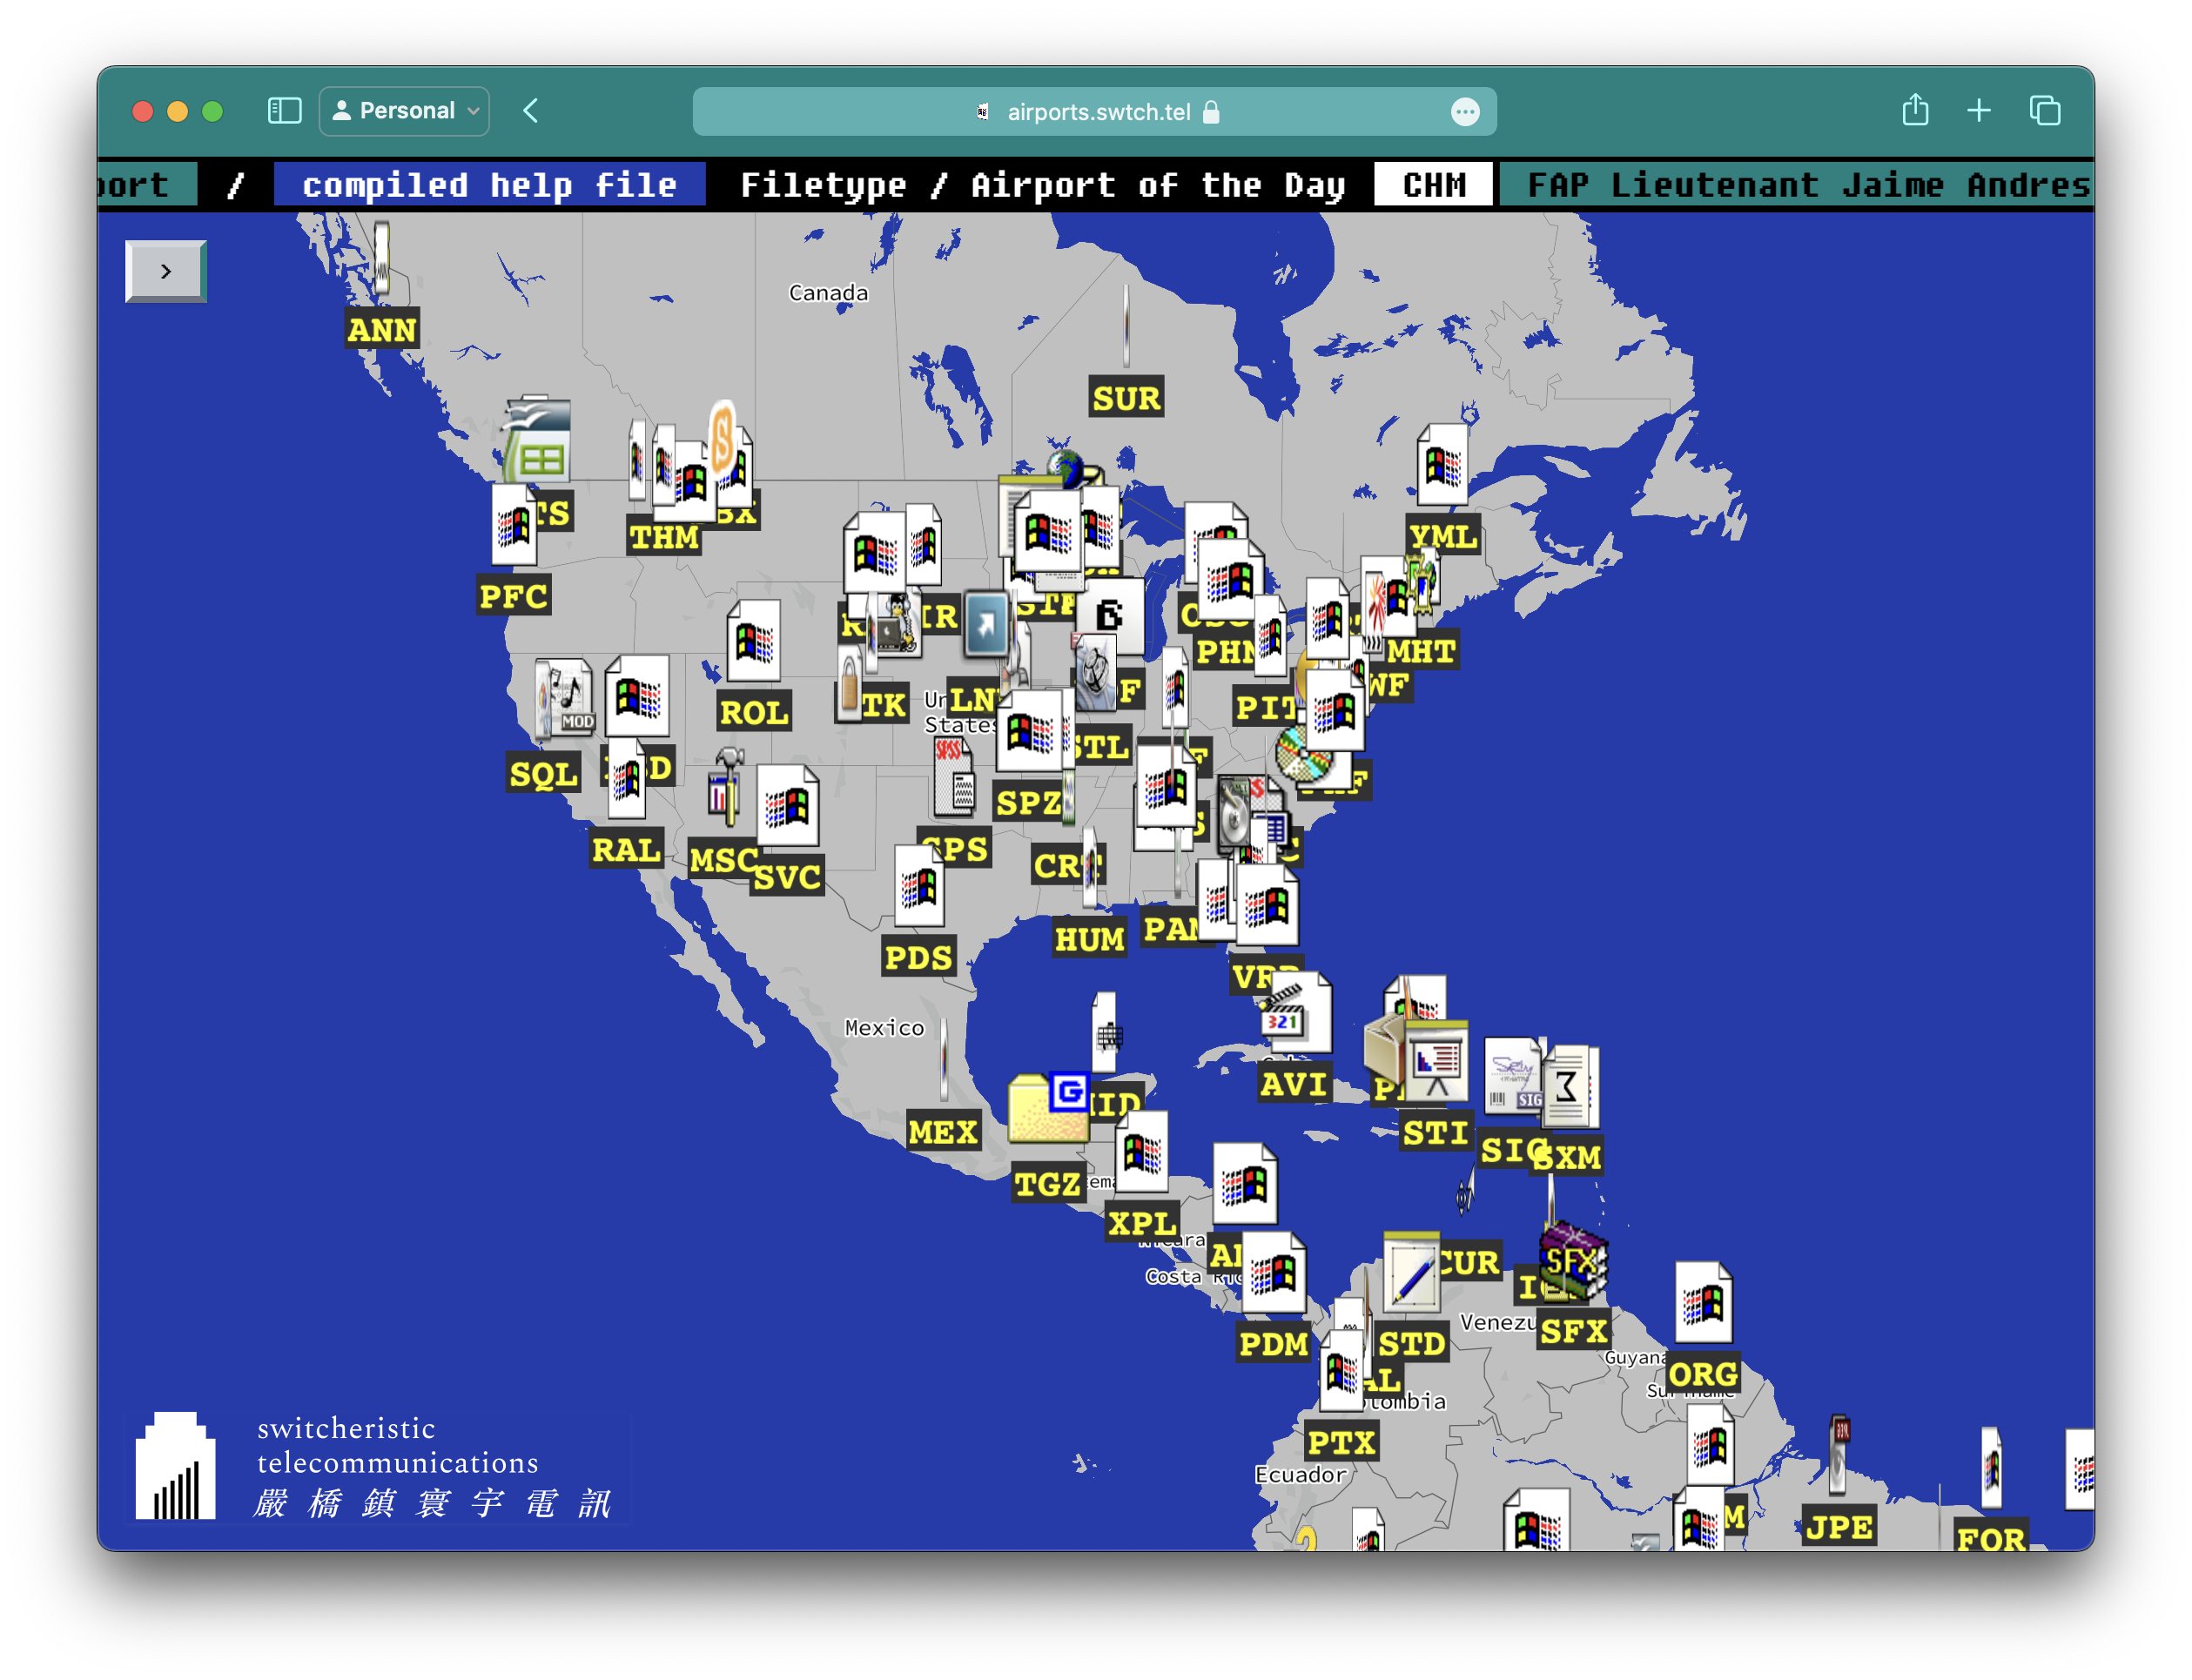2192x1680 pixels.
Task: Click the Safari Share button
Action: click(1914, 111)
